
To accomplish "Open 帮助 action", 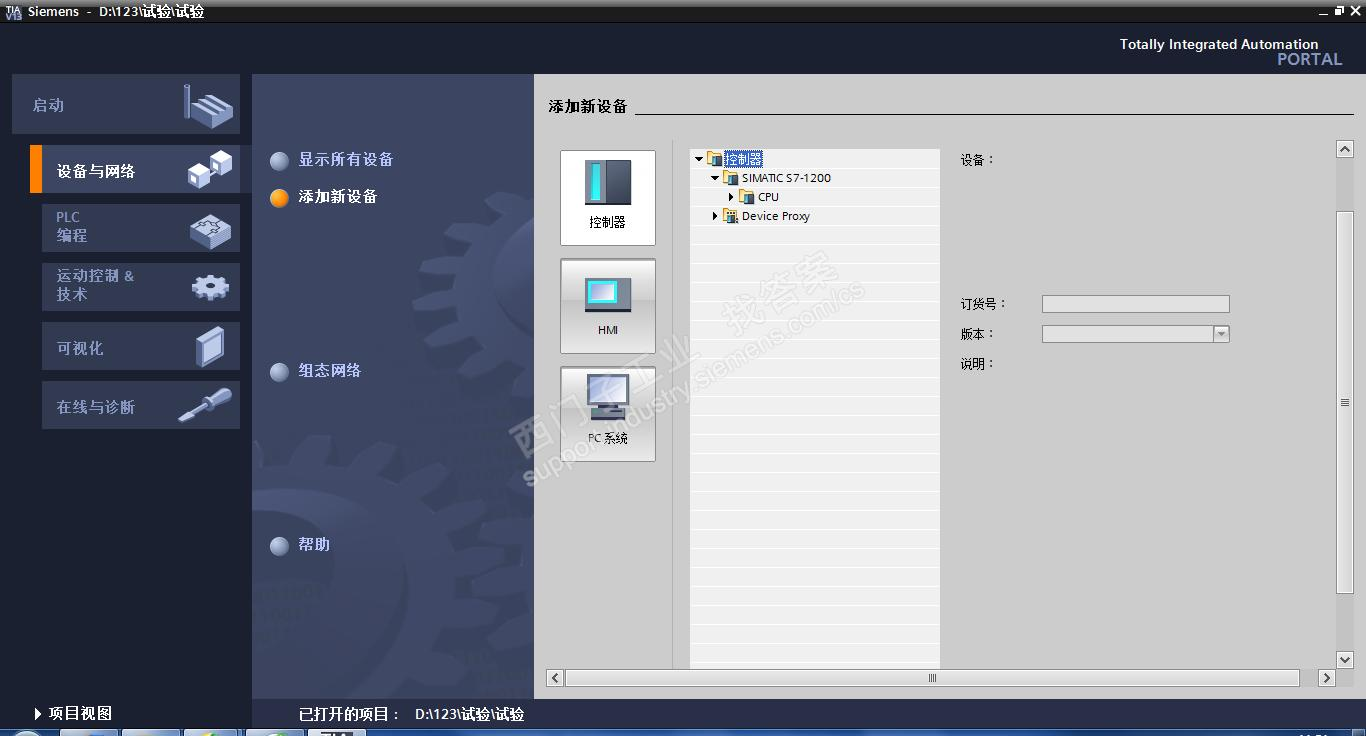I will [314, 544].
